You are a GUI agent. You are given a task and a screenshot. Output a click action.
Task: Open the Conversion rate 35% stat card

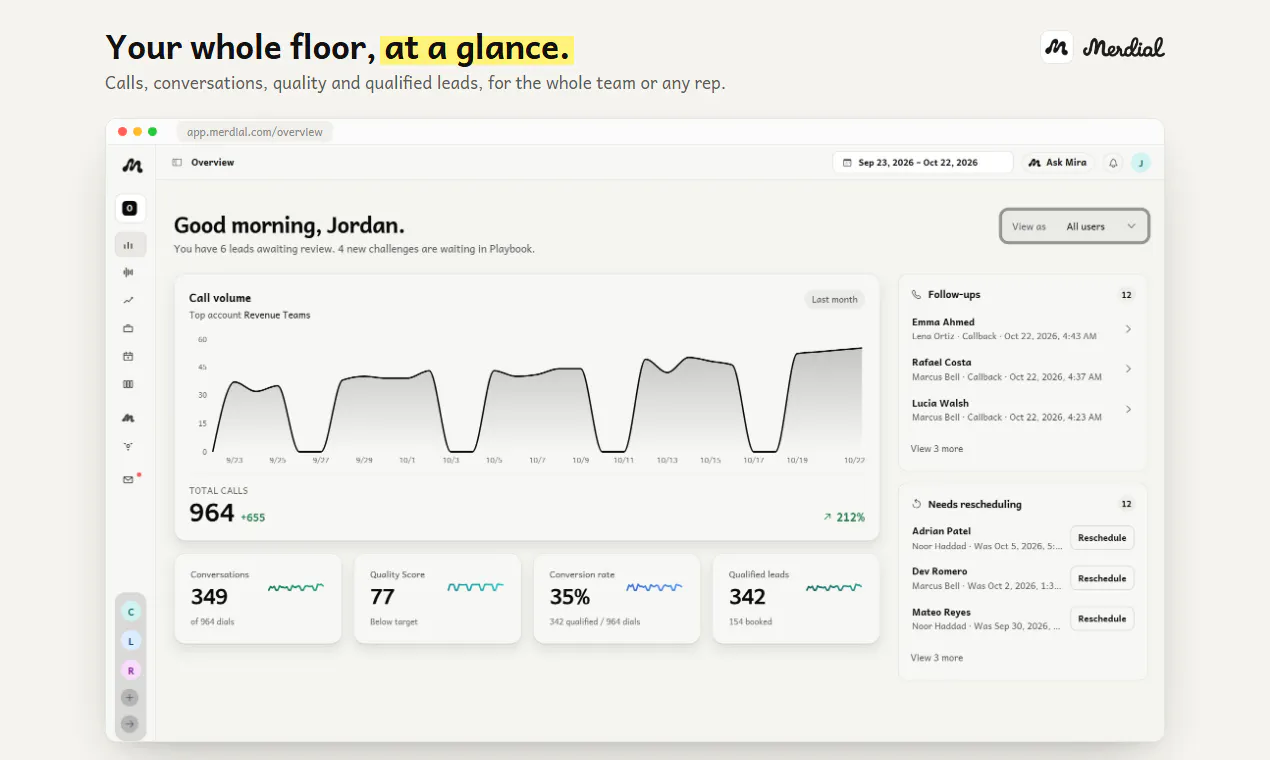tap(617, 599)
